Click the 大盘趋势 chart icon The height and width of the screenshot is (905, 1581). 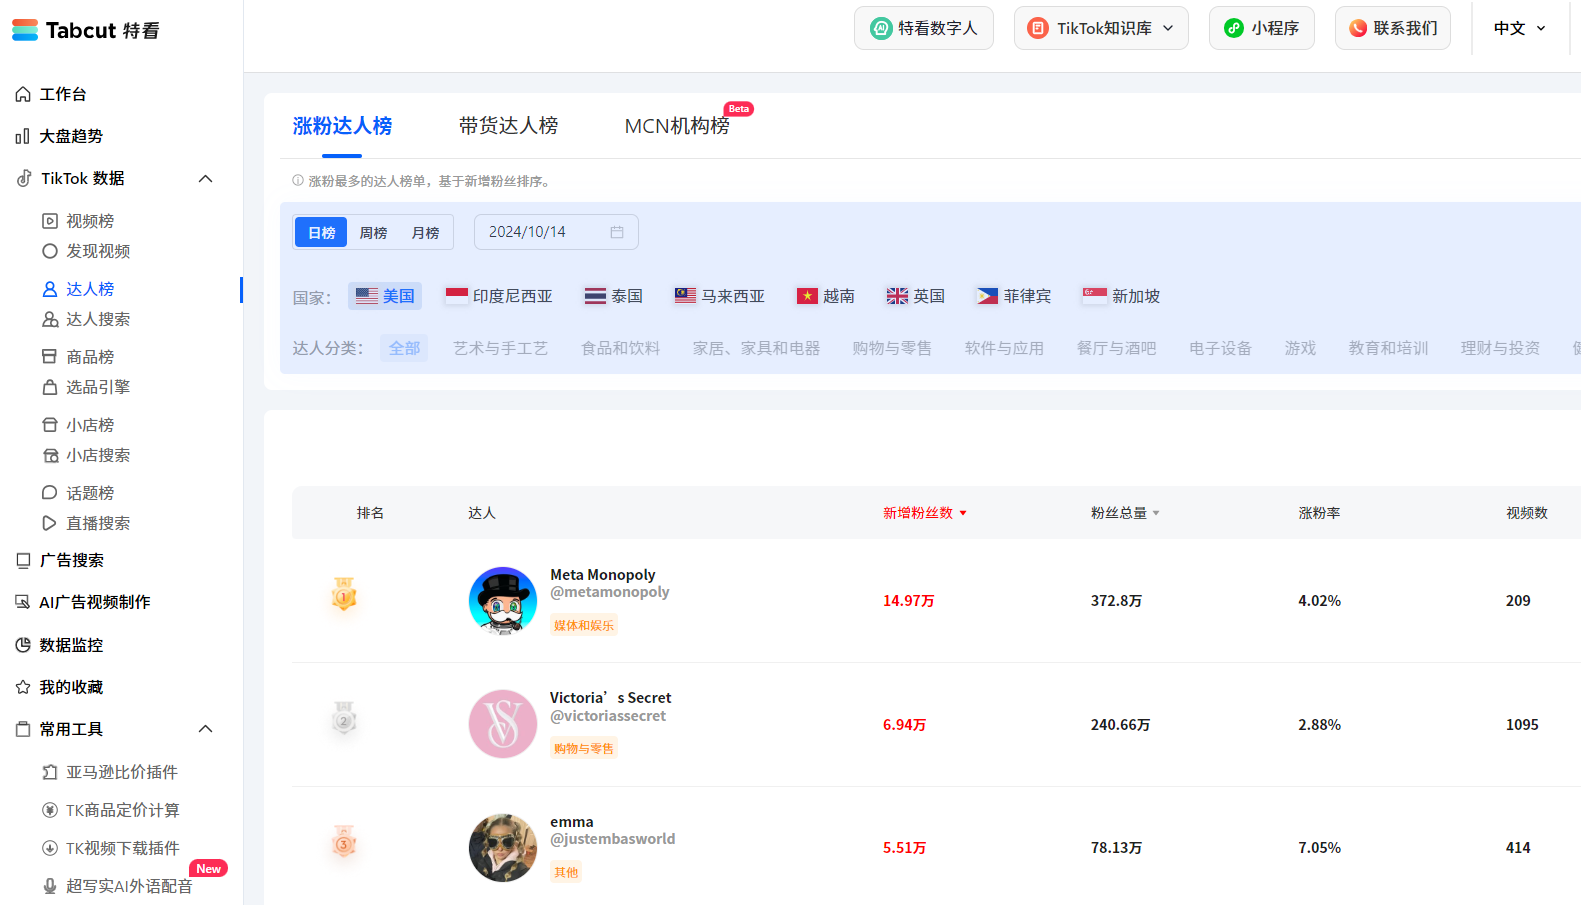(x=23, y=136)
